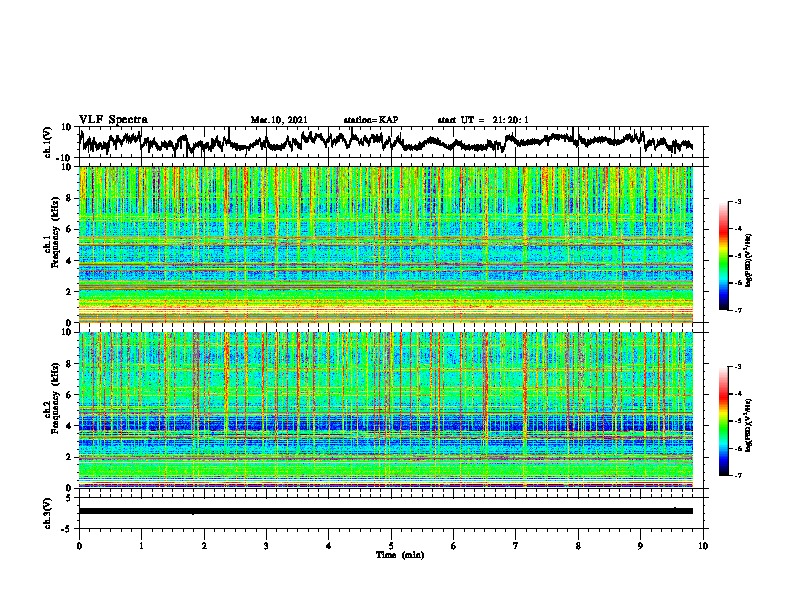Click inside the ch.1 spectrogram panel
The width and height of the screenshot is (792, 612).
tap(386, 244)
